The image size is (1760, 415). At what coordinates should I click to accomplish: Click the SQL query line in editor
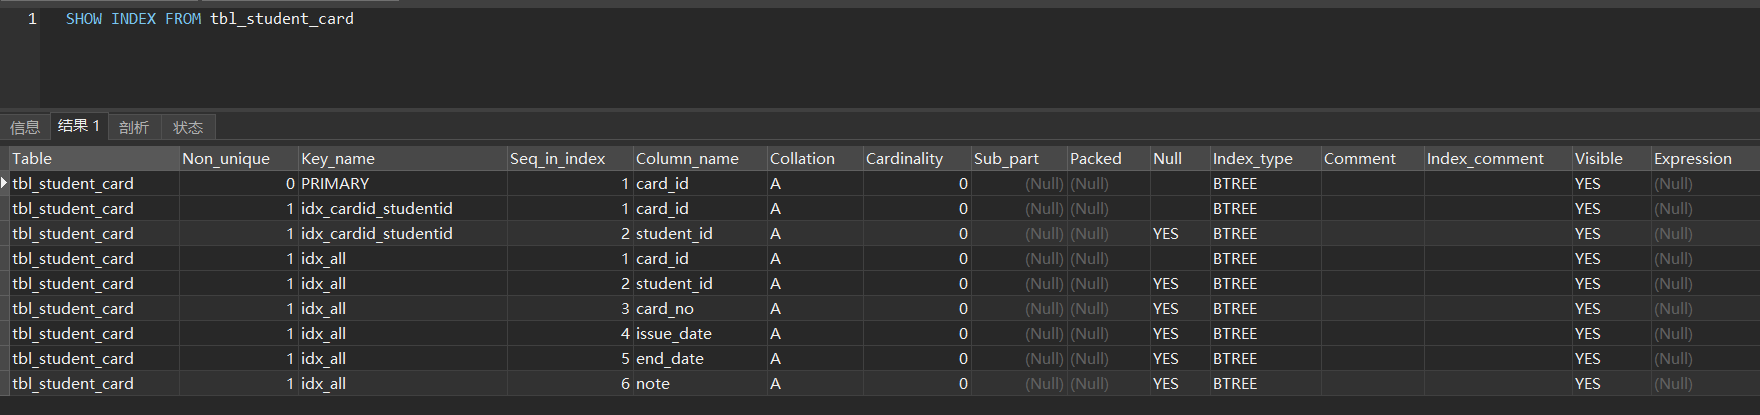point(210,19)
